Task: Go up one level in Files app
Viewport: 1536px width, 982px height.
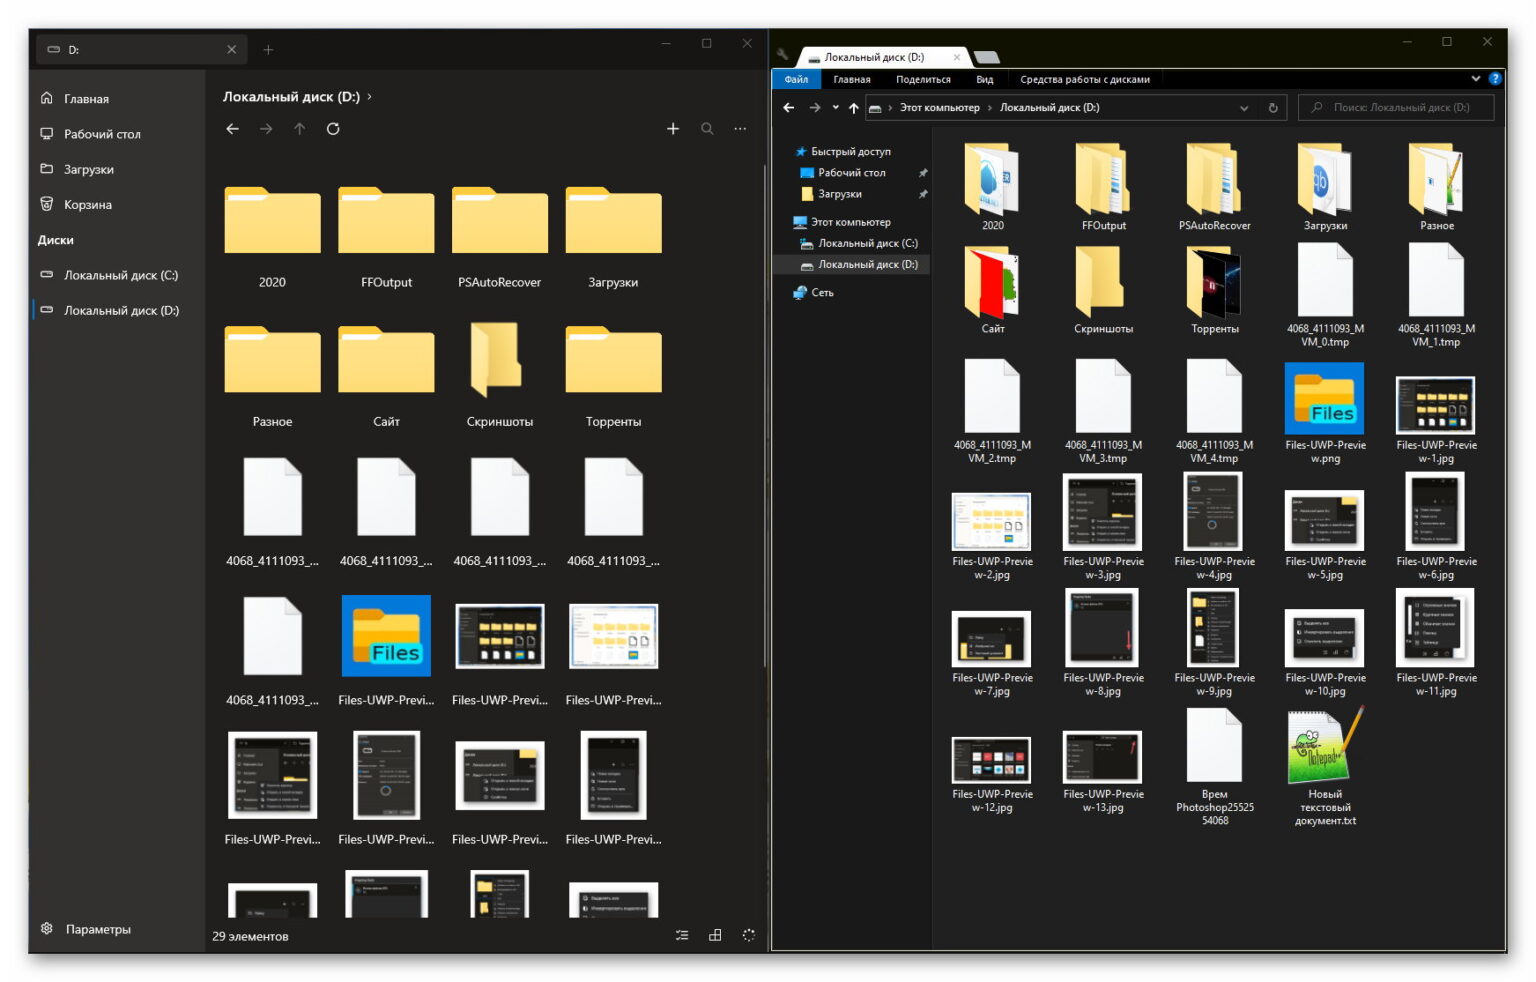Action: click(299, 129)
